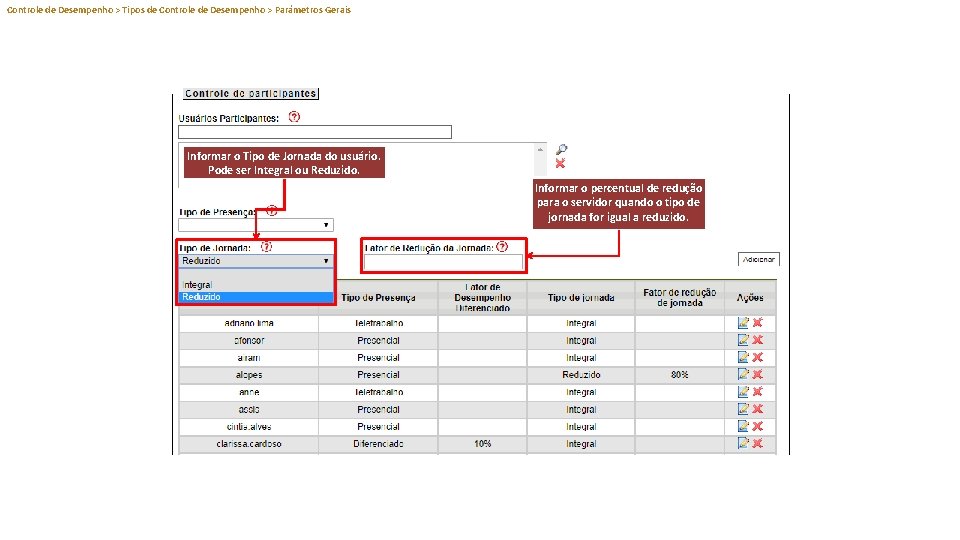The height and width of the screenshot is (540, 960).
Task: Delete the airam row
Action: [x=758, y=357]
